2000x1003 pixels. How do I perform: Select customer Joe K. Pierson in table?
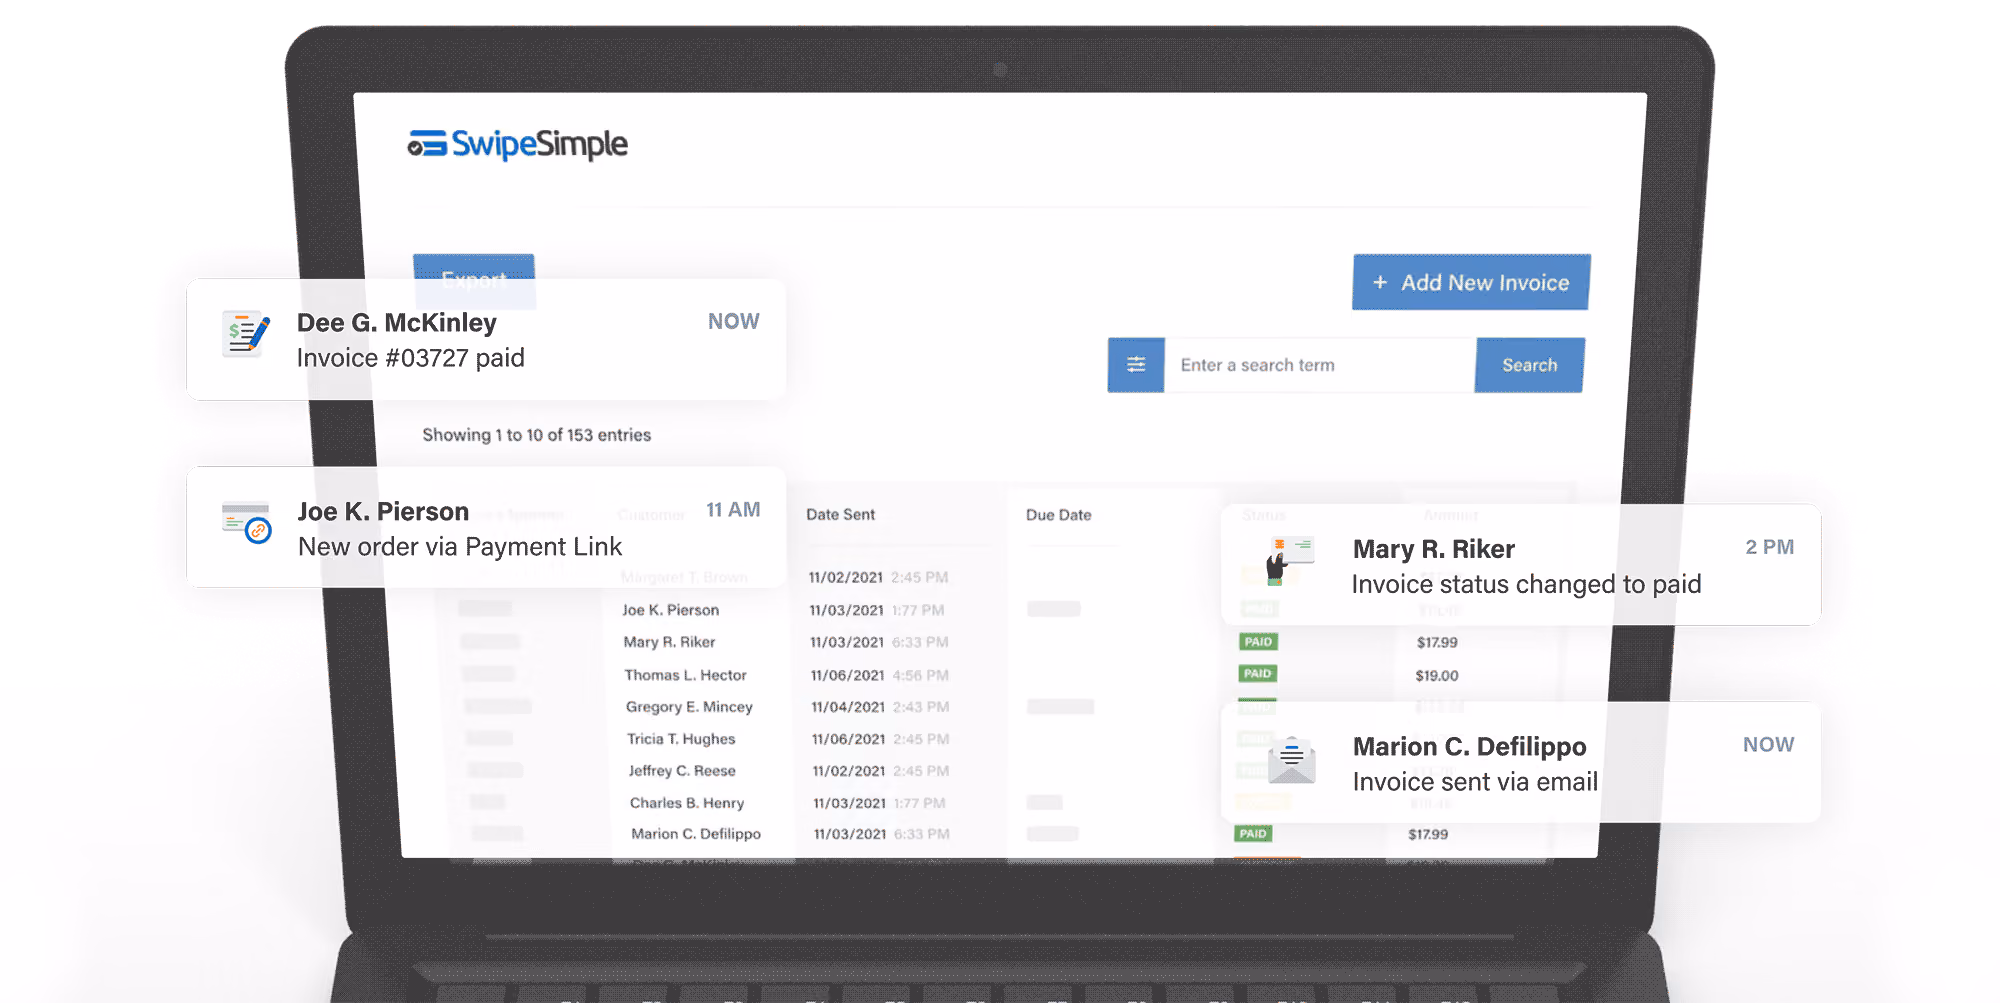click(x=670, y=610)
